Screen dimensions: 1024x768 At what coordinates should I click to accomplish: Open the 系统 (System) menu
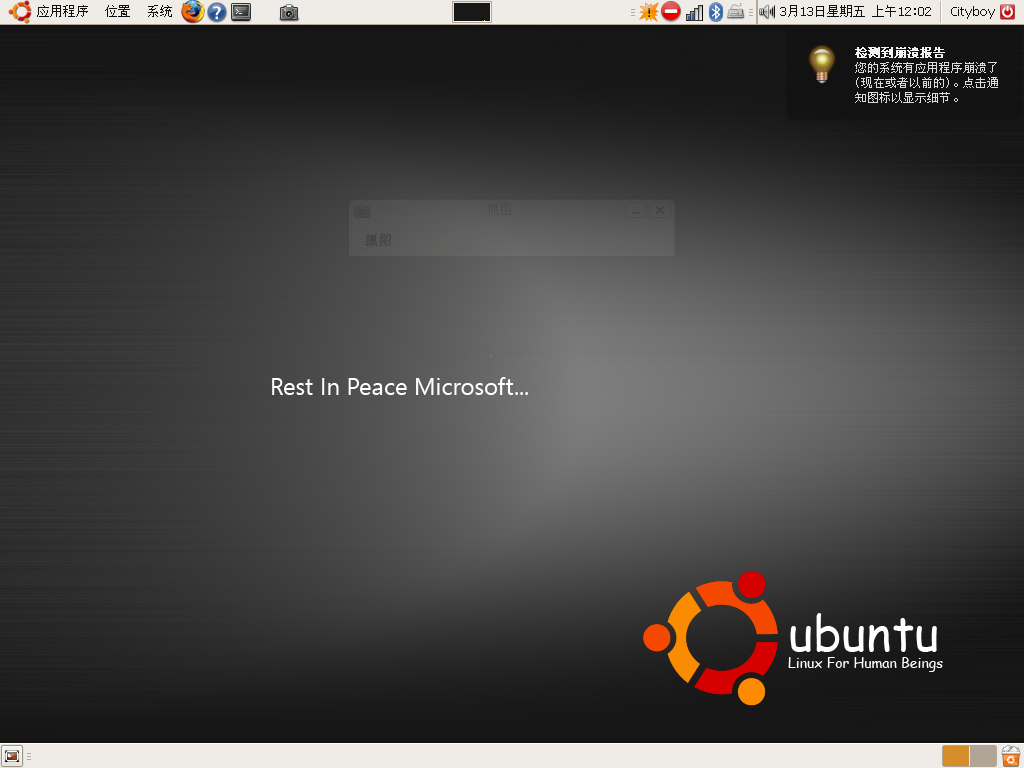(x=159, y=12)
